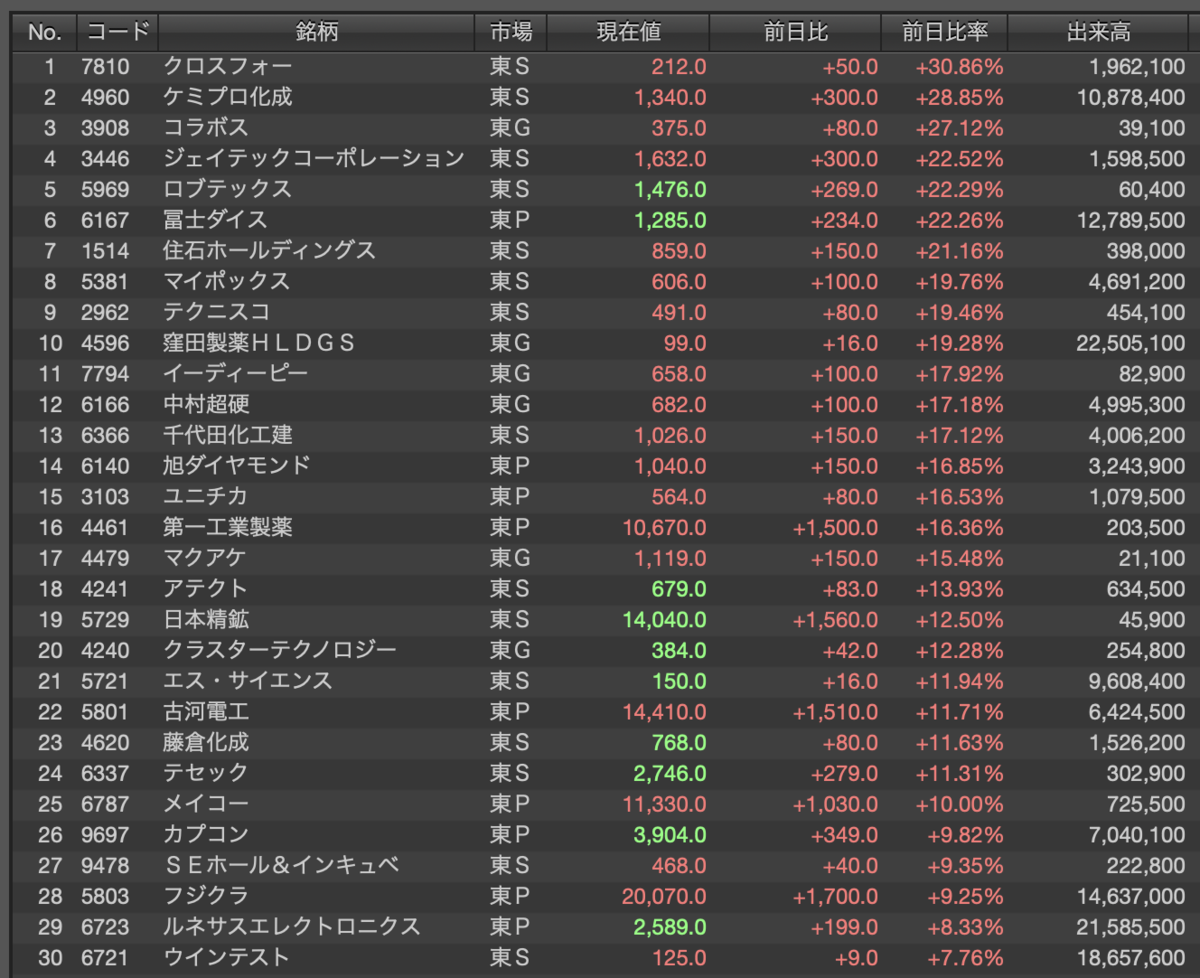1200x978 pixels.
Task: Click stock code 3908
Action: [x=105, y=128]
